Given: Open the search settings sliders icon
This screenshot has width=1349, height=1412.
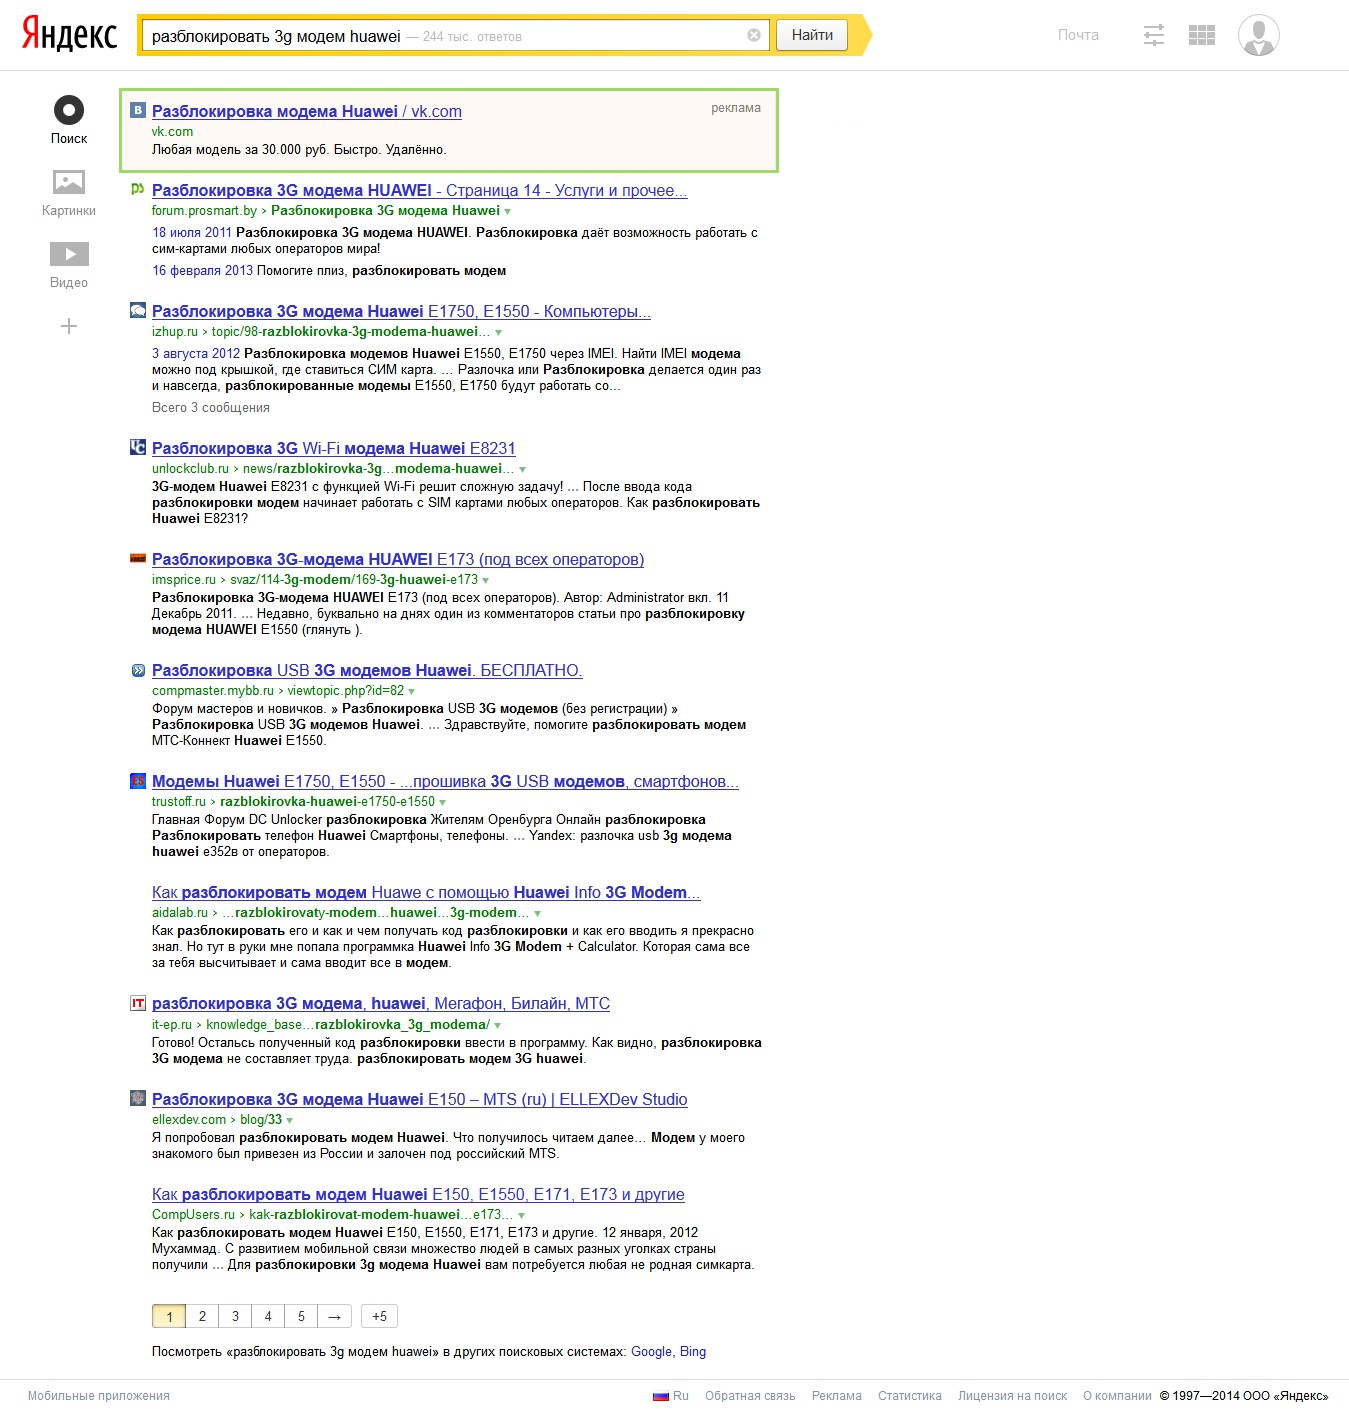Looking at the screenshot, I should tap(1154, 36).
